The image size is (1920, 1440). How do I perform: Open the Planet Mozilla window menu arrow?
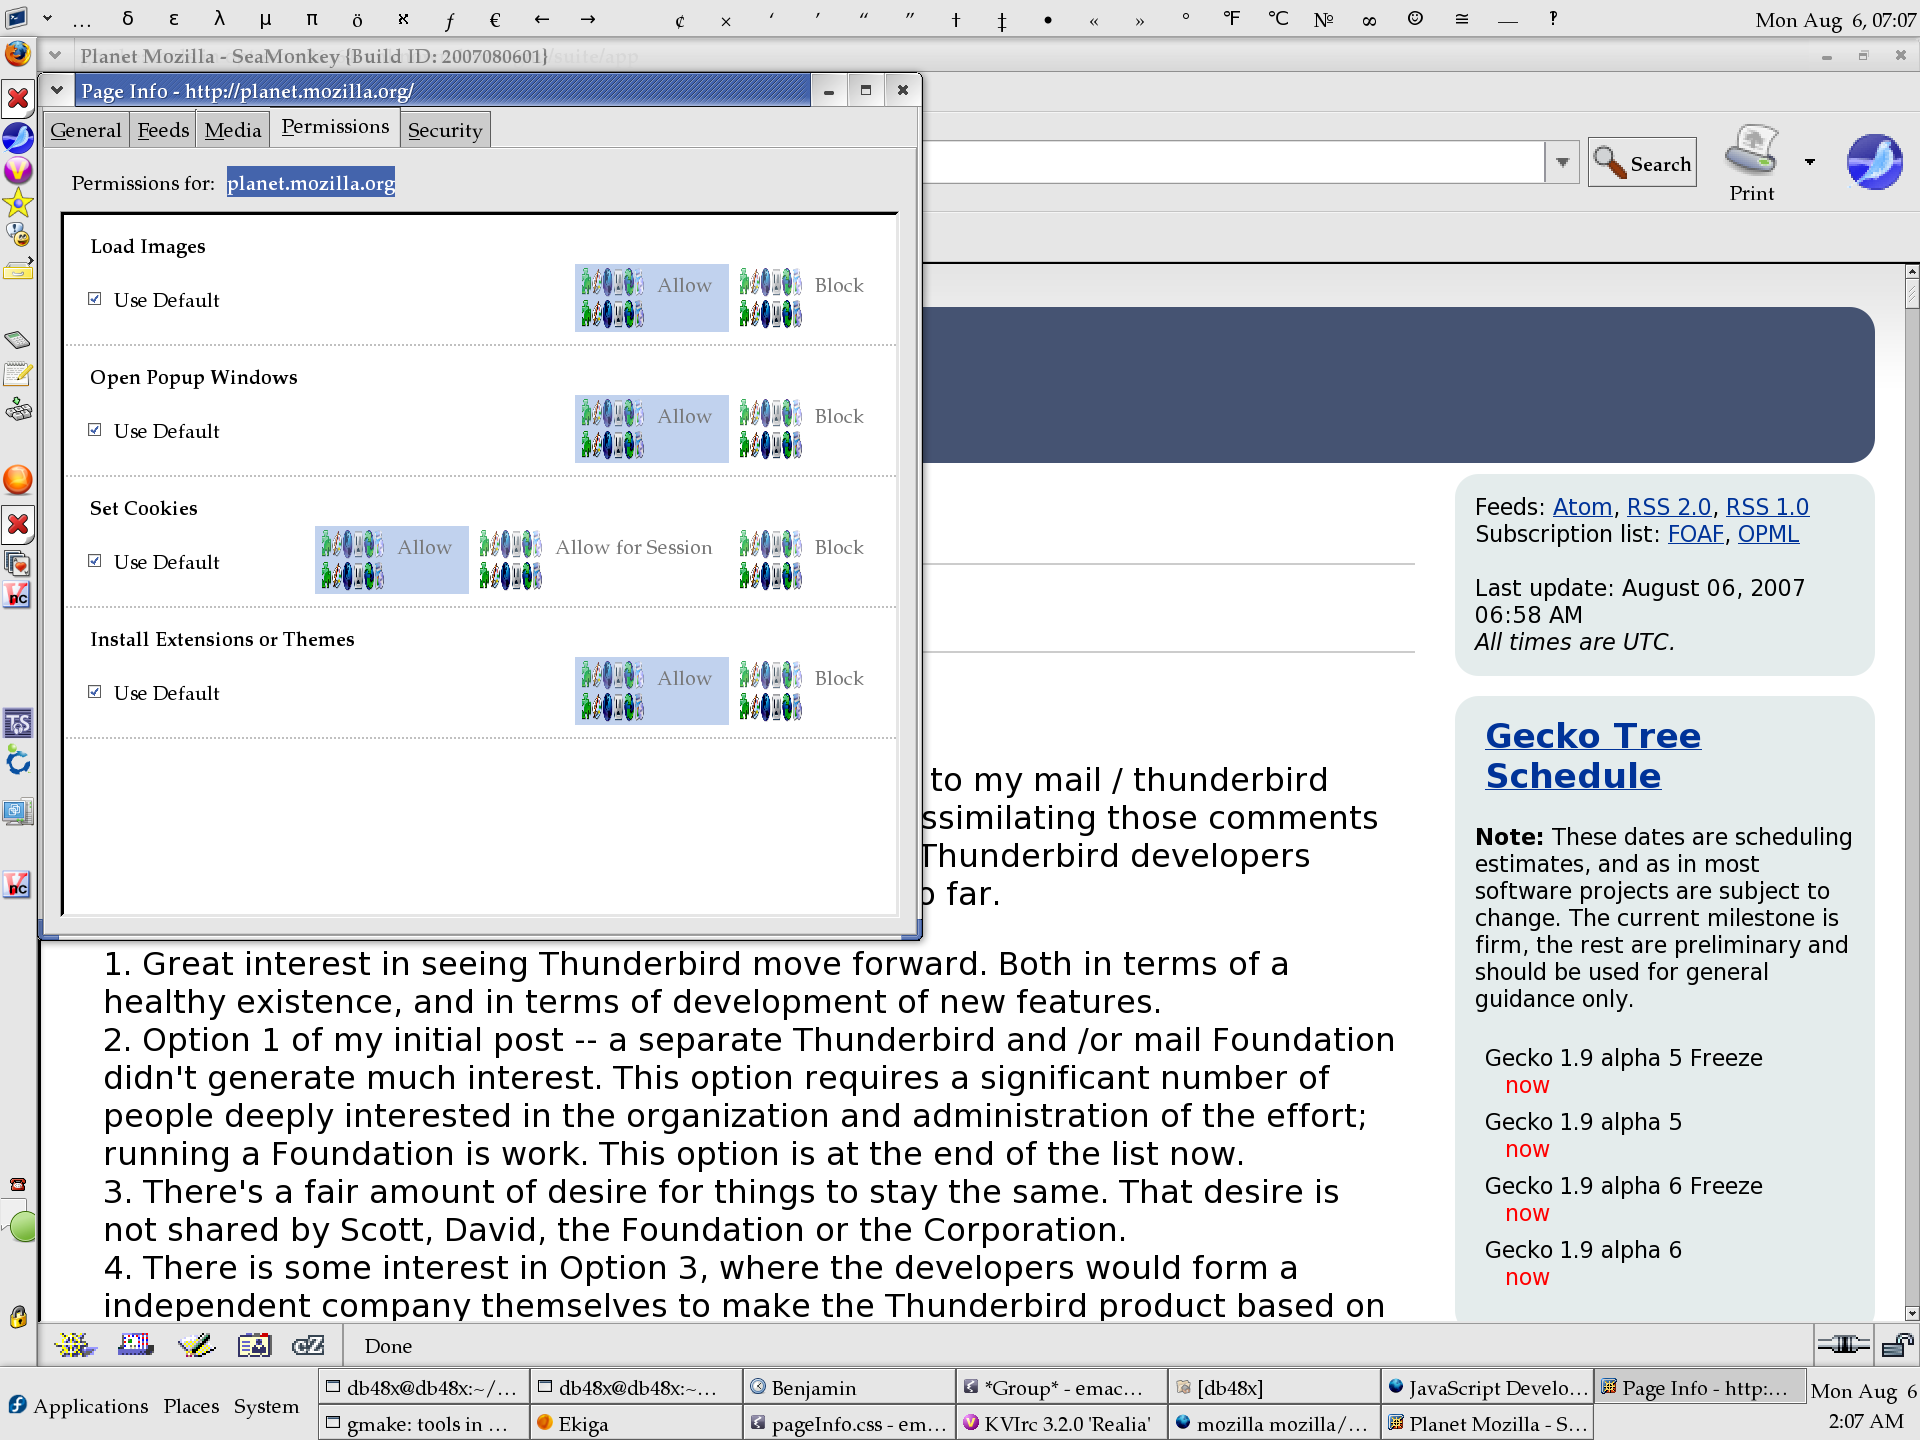55,55
